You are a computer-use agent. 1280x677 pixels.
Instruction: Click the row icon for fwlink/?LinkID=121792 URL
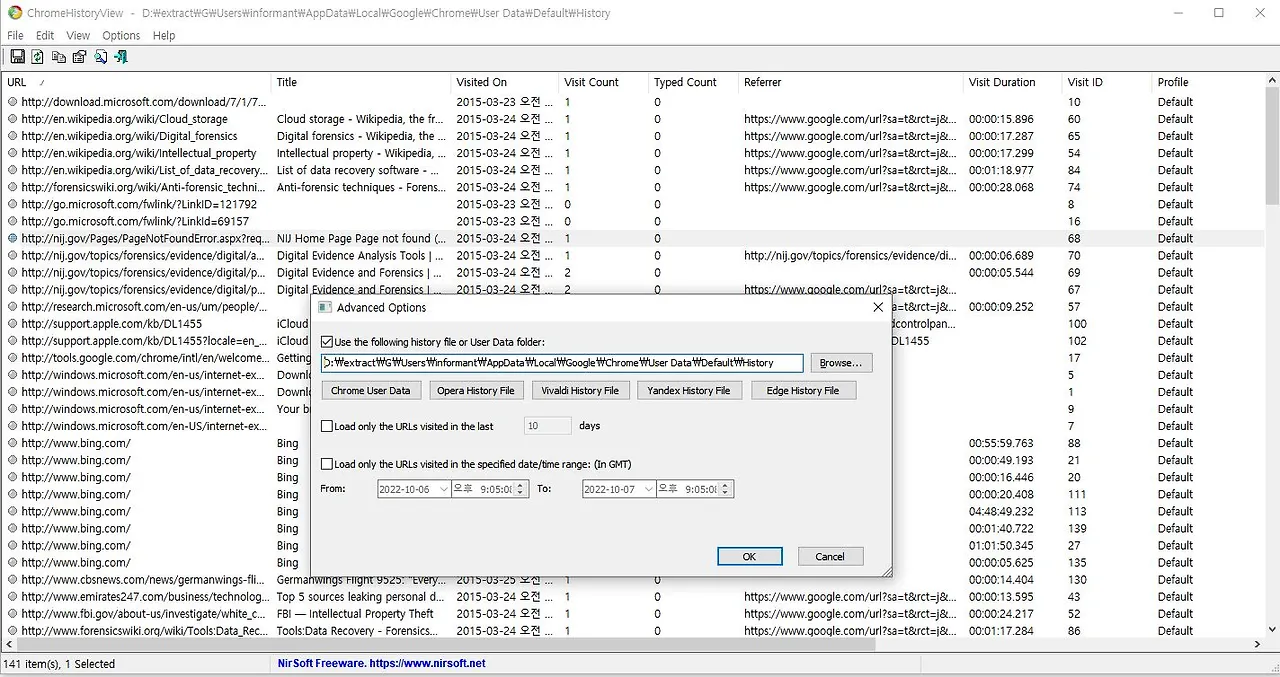13,204
